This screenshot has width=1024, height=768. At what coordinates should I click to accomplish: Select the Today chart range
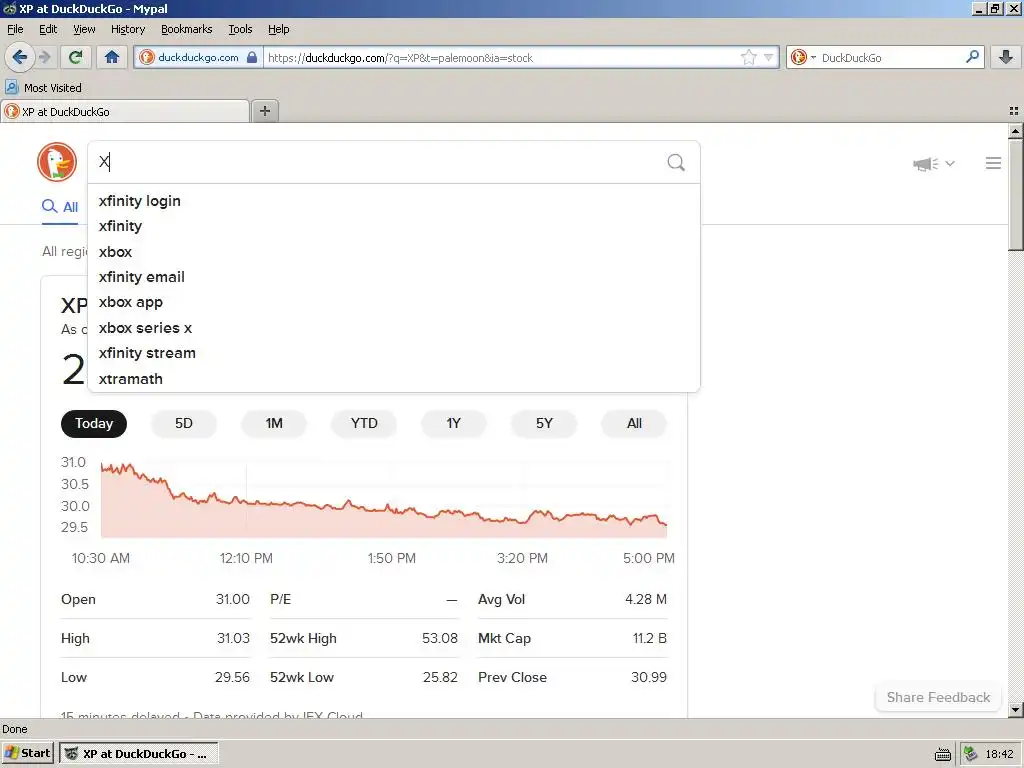[94, 423]
